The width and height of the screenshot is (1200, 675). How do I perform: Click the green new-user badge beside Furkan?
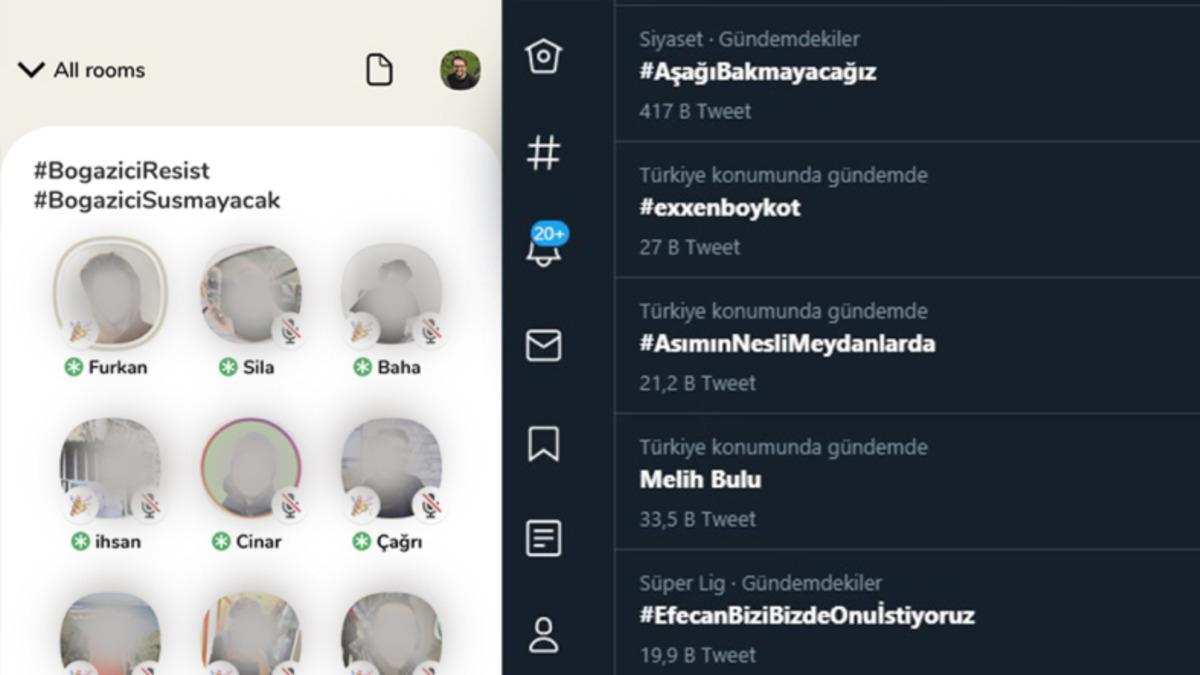click(73, 367)
